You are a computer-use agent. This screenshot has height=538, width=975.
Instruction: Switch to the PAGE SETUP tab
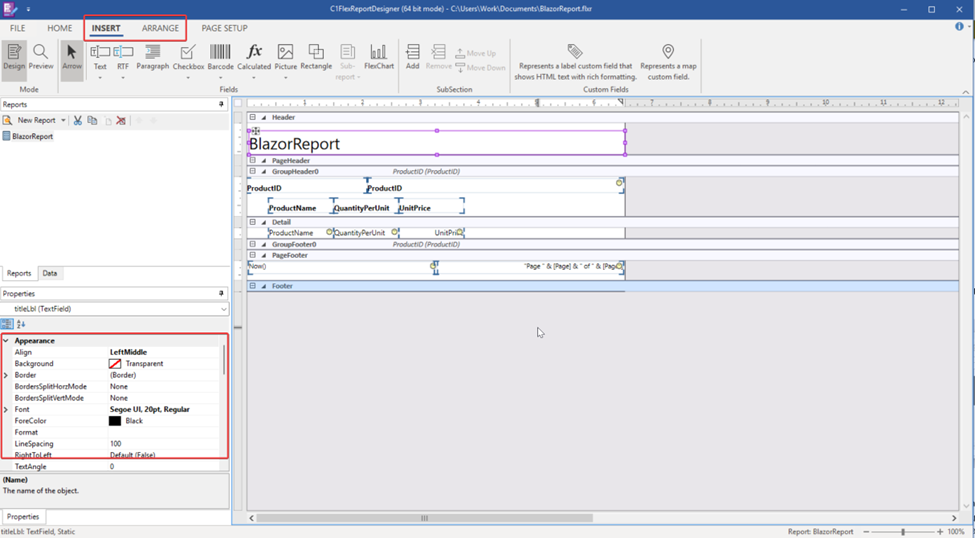click(x=224, y=28)
